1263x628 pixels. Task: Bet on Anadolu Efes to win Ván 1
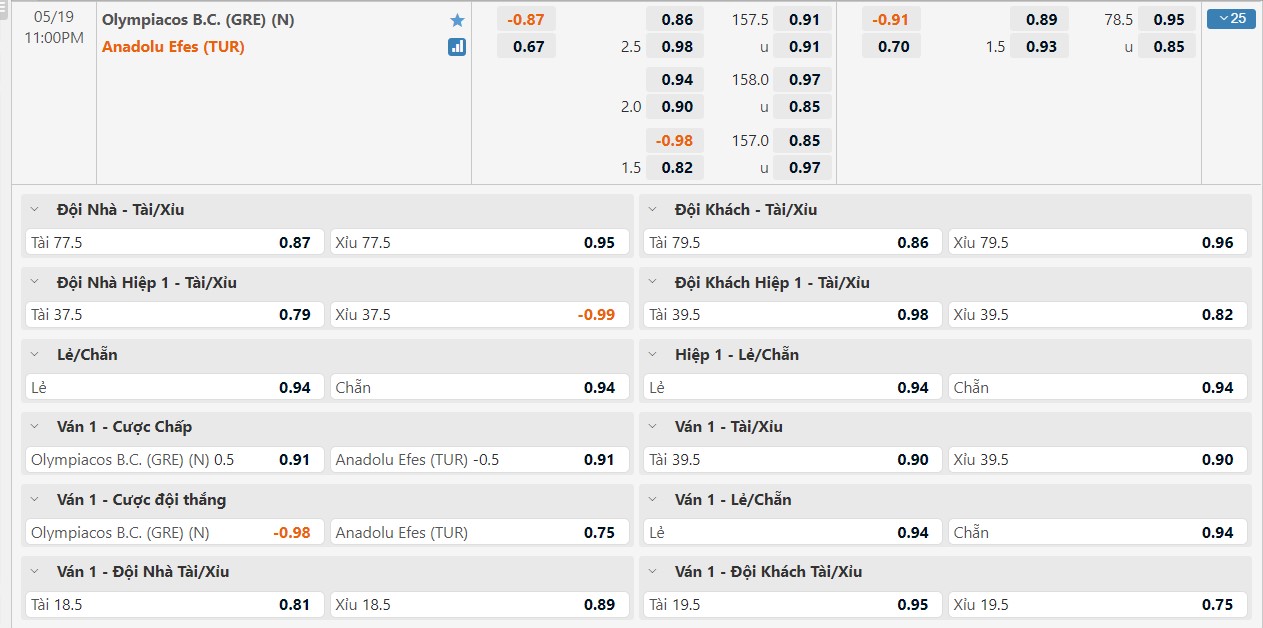[x=480, y=532]
